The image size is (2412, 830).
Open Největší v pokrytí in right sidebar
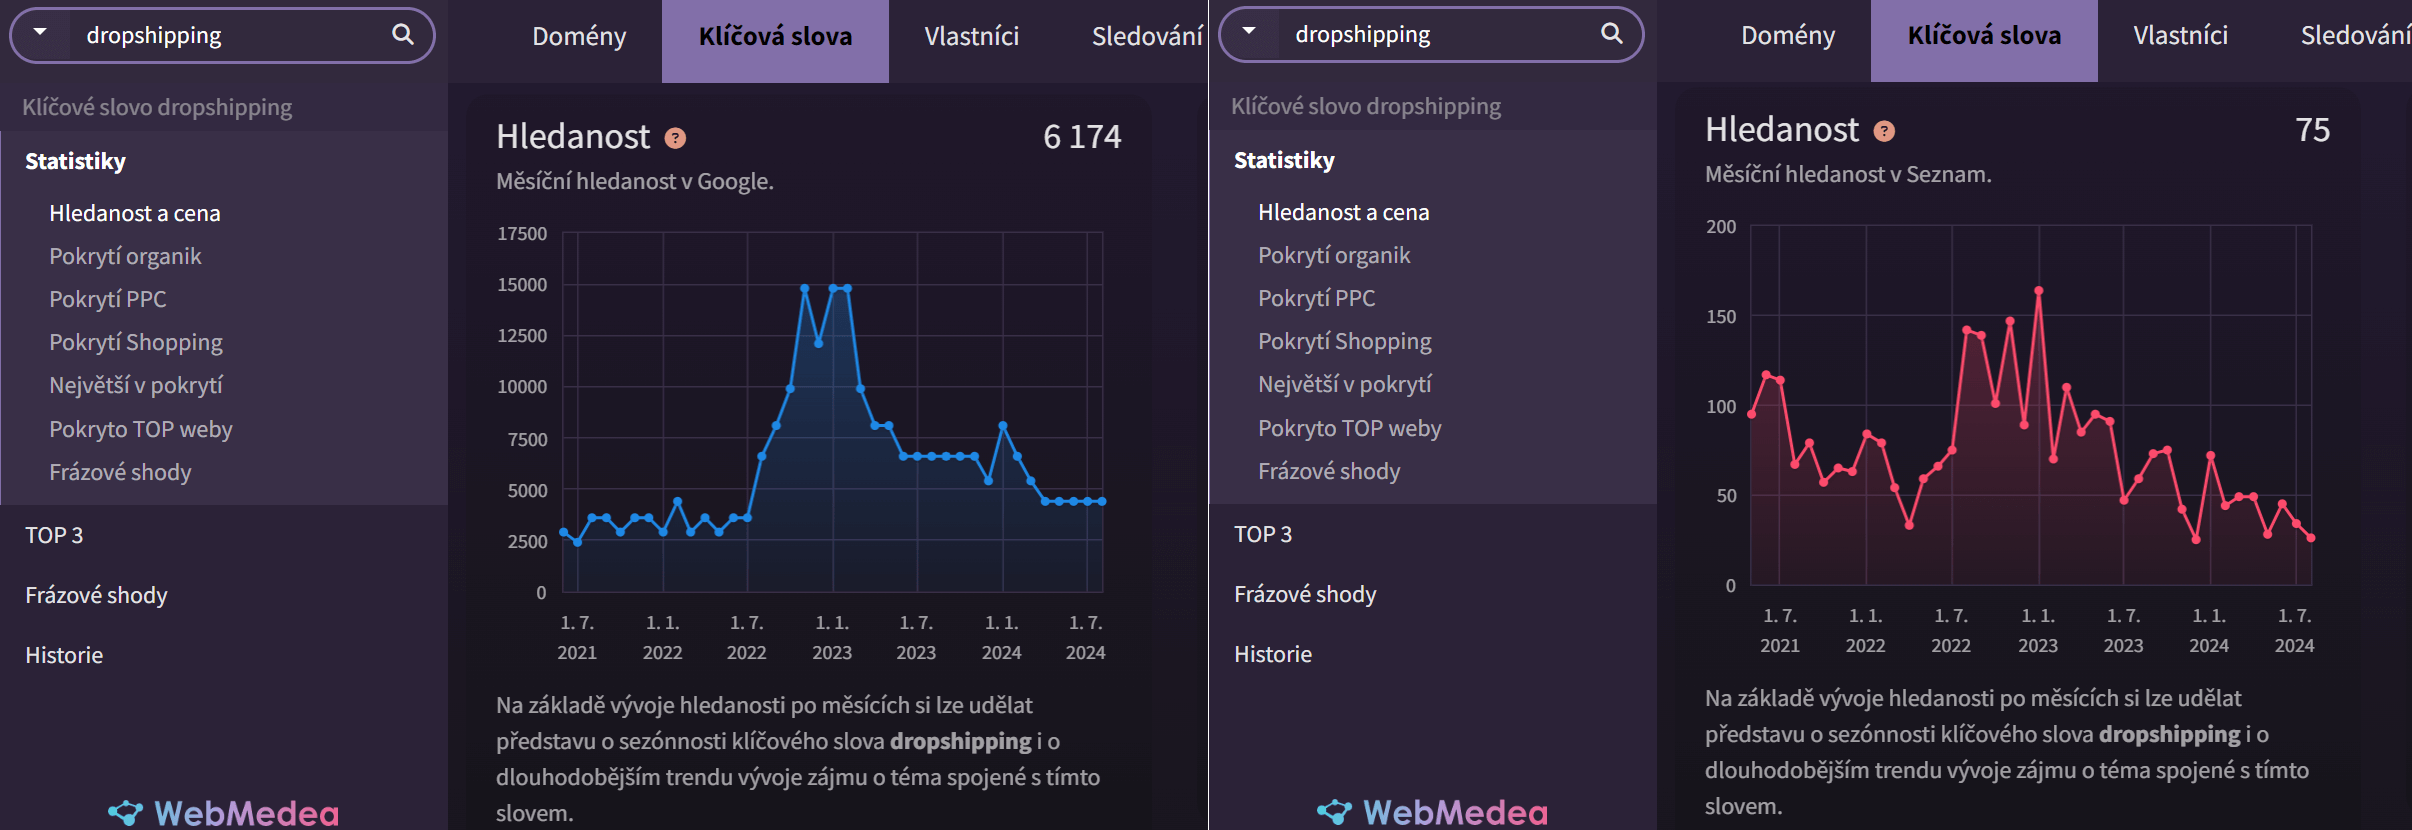pyautogui.click(x=1345, y=385)
